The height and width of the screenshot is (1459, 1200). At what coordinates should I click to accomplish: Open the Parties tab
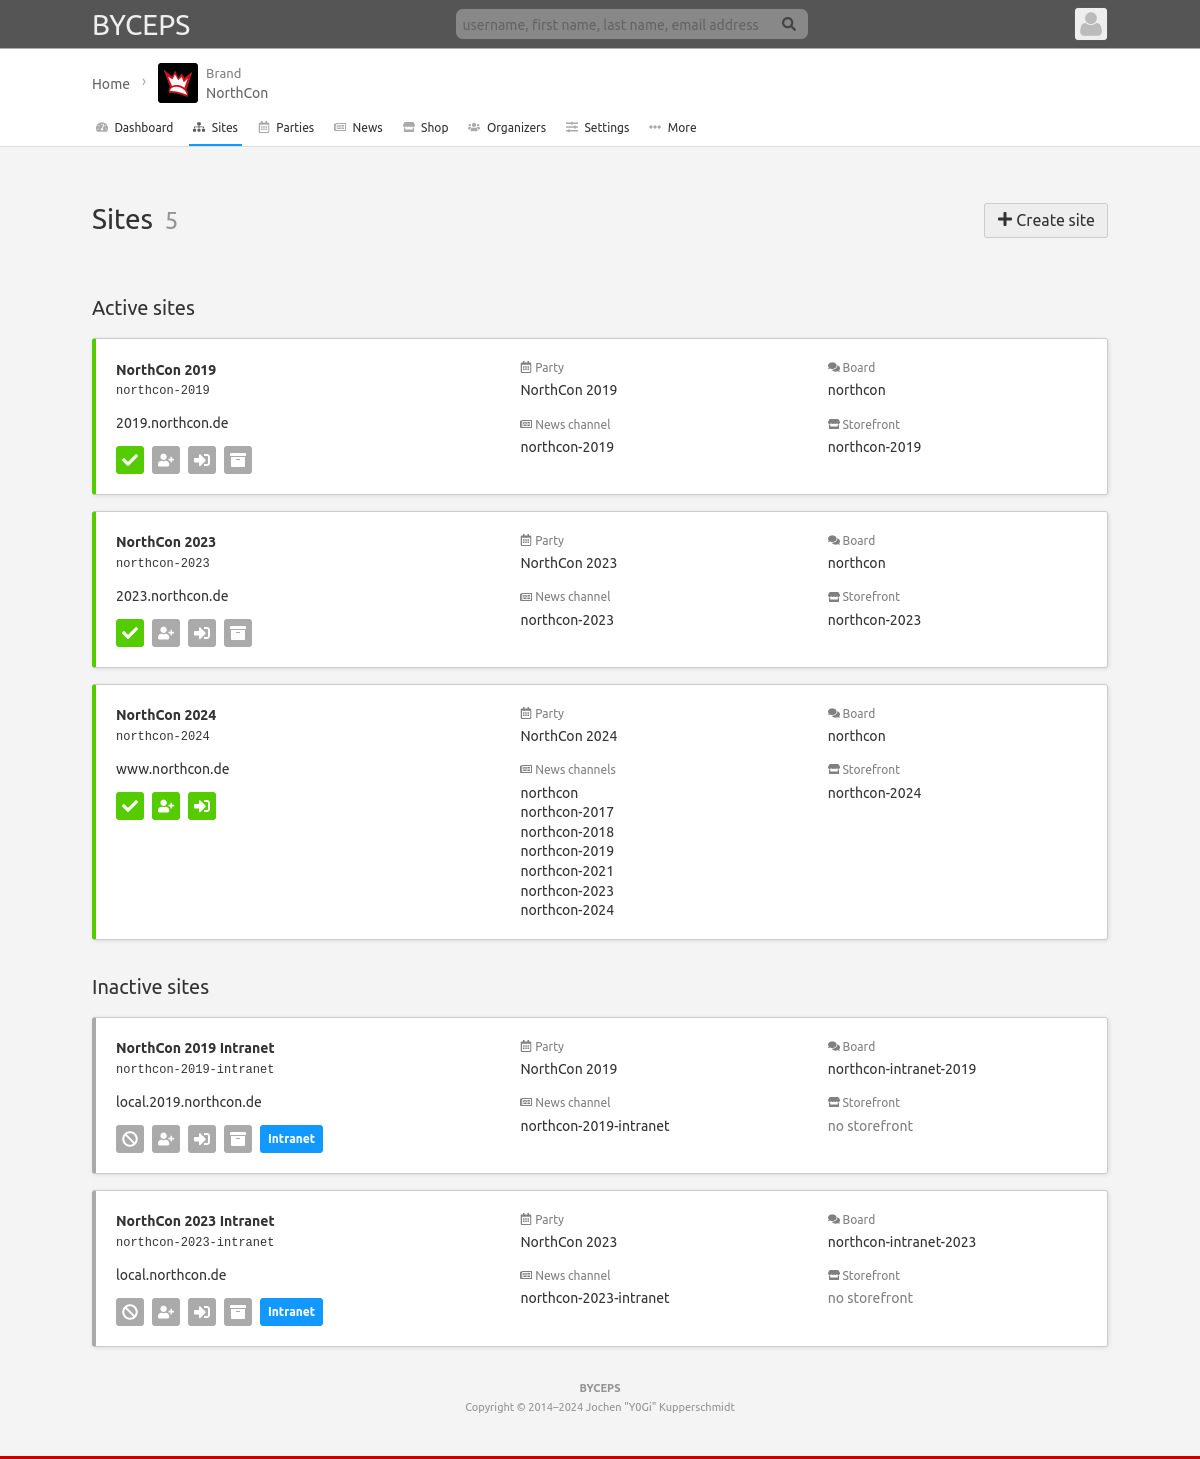[x=286, y=128]
